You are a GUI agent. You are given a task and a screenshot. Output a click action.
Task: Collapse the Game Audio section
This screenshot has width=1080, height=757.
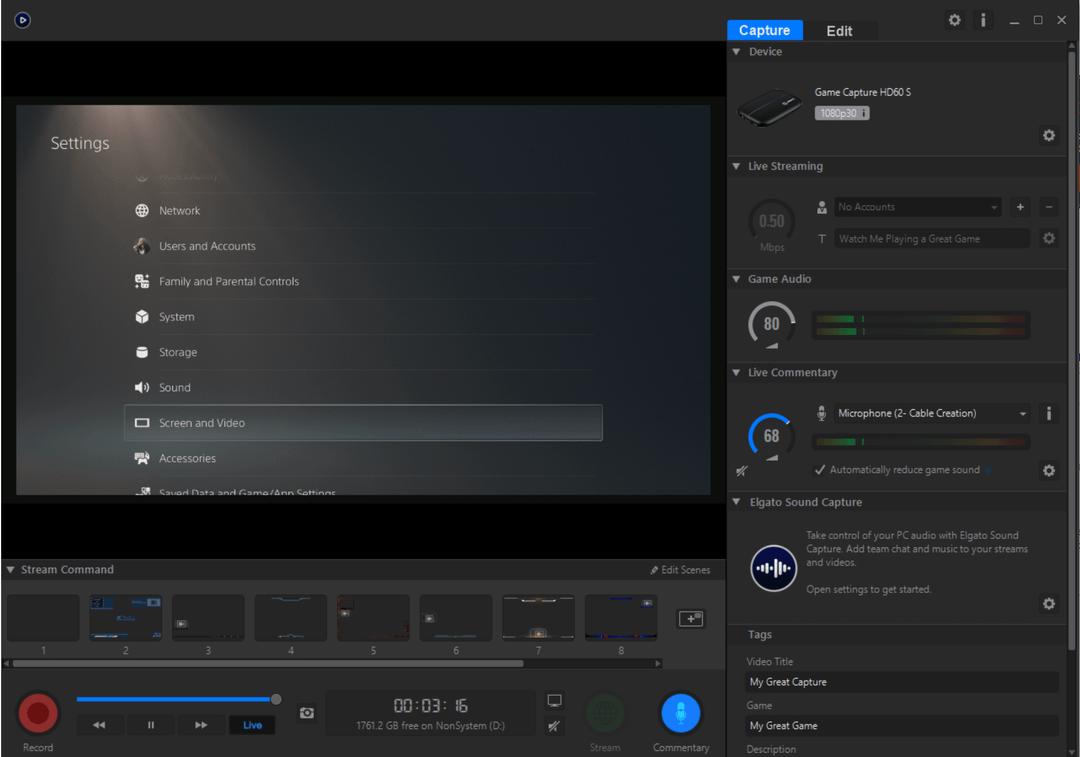coord(736,279)
